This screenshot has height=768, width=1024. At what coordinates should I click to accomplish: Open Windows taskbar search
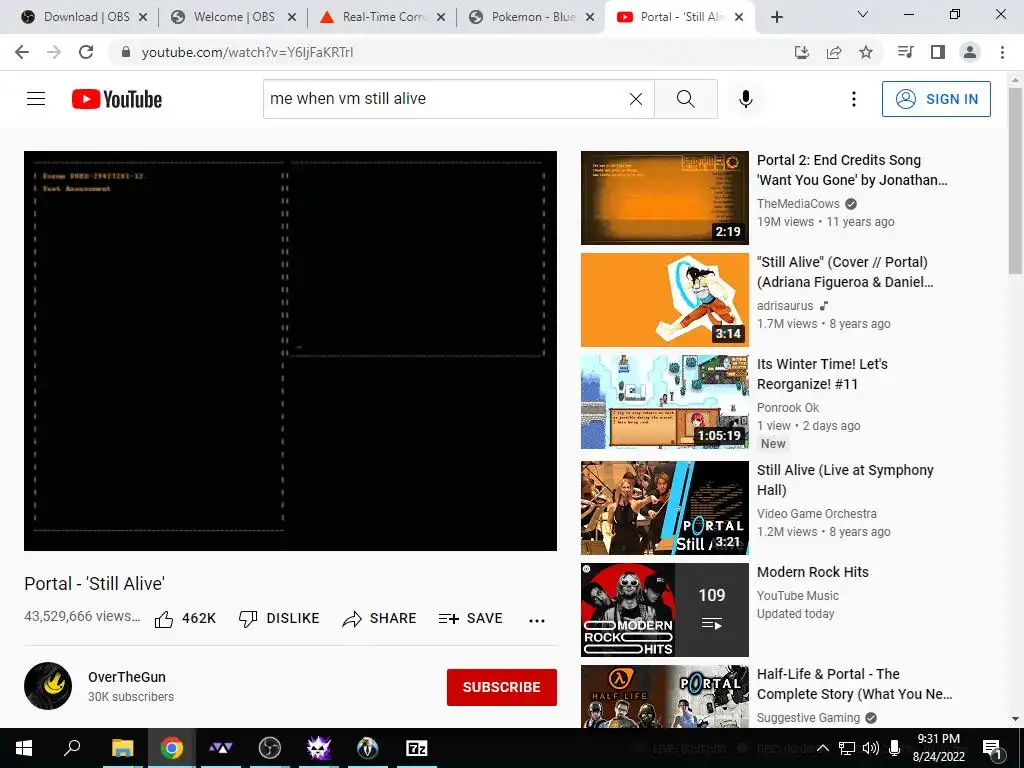click(x=72, y=748)
